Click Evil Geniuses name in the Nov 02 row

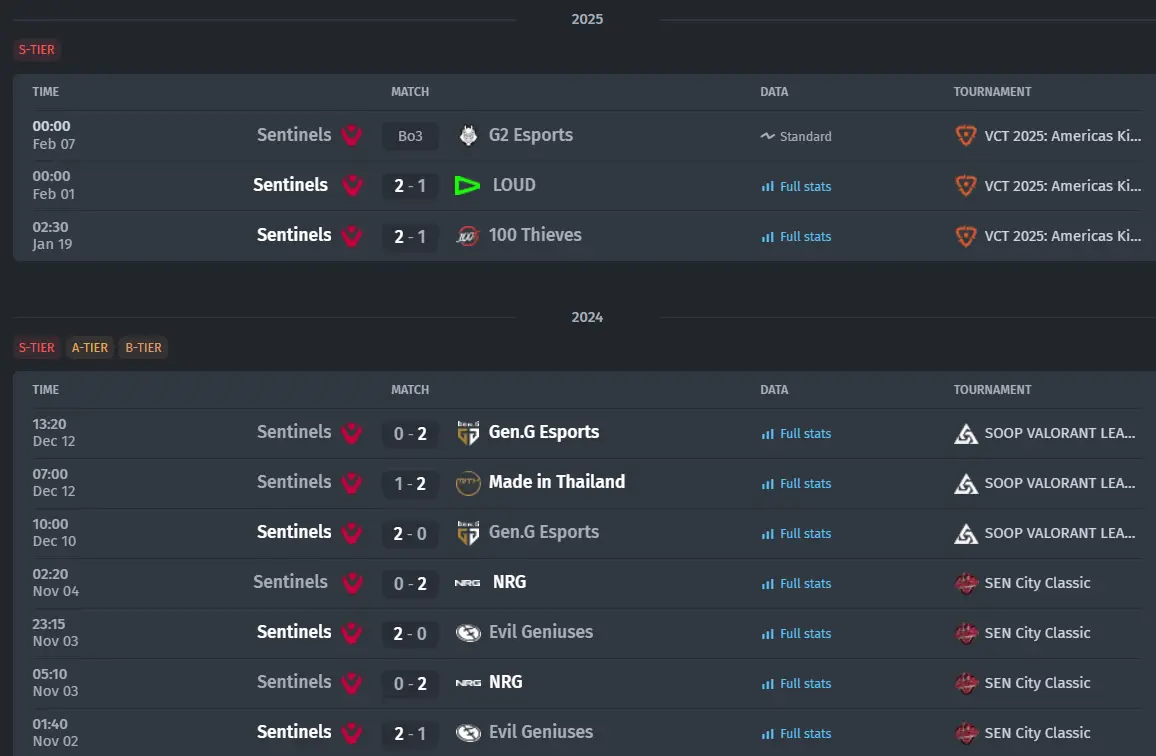(541, 732)
